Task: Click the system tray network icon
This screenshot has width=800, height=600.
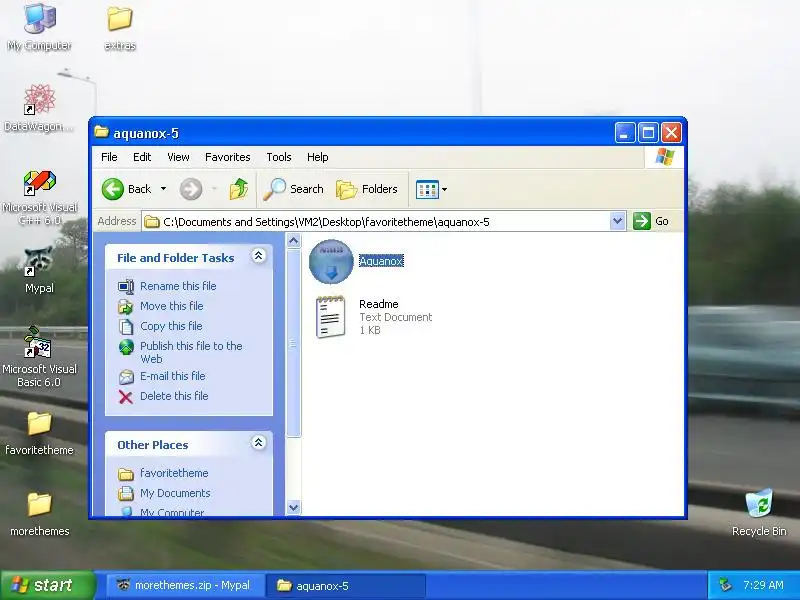Action: [x=725, y=585]
